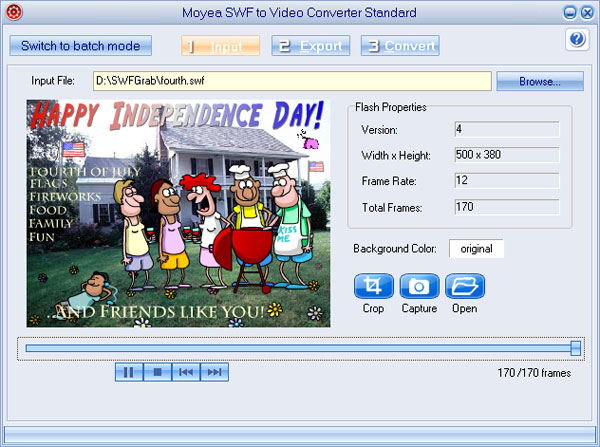Click the Flash Properties group title
600x447 pixels.
pyautogui.click(x=391, y=107)
